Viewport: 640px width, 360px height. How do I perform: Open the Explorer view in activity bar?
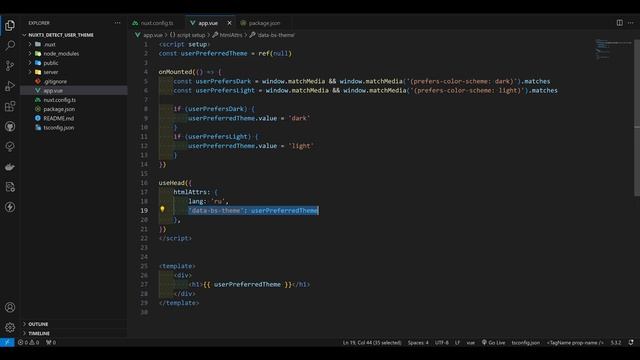[x=10, y=25]
